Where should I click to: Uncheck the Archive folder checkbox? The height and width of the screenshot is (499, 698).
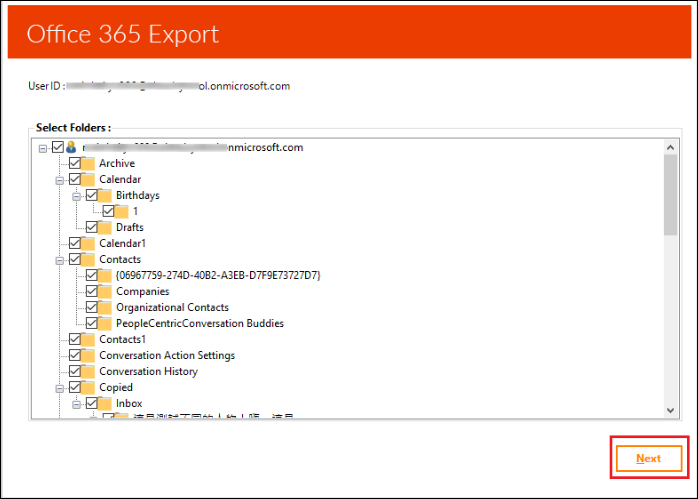tap(75, 163)
